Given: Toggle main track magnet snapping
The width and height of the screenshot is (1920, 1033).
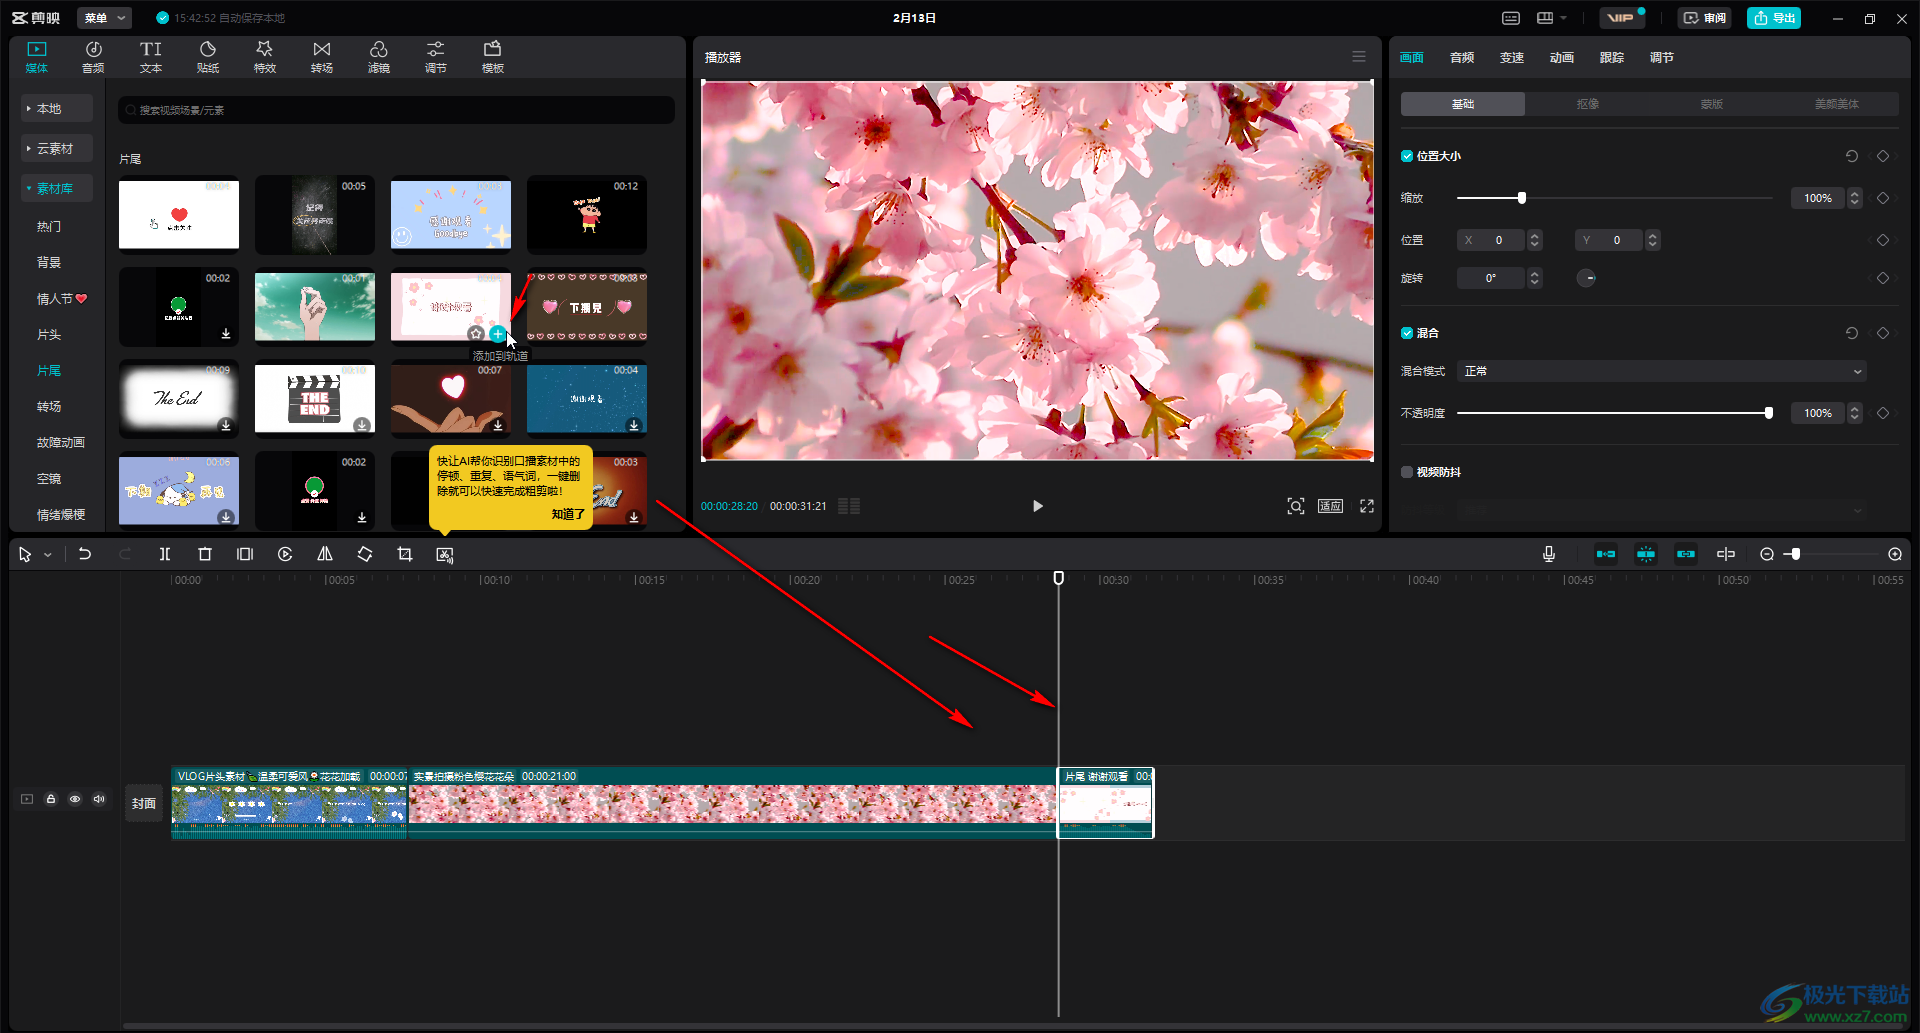Looking at the screenshot, I should point(1606,554).
